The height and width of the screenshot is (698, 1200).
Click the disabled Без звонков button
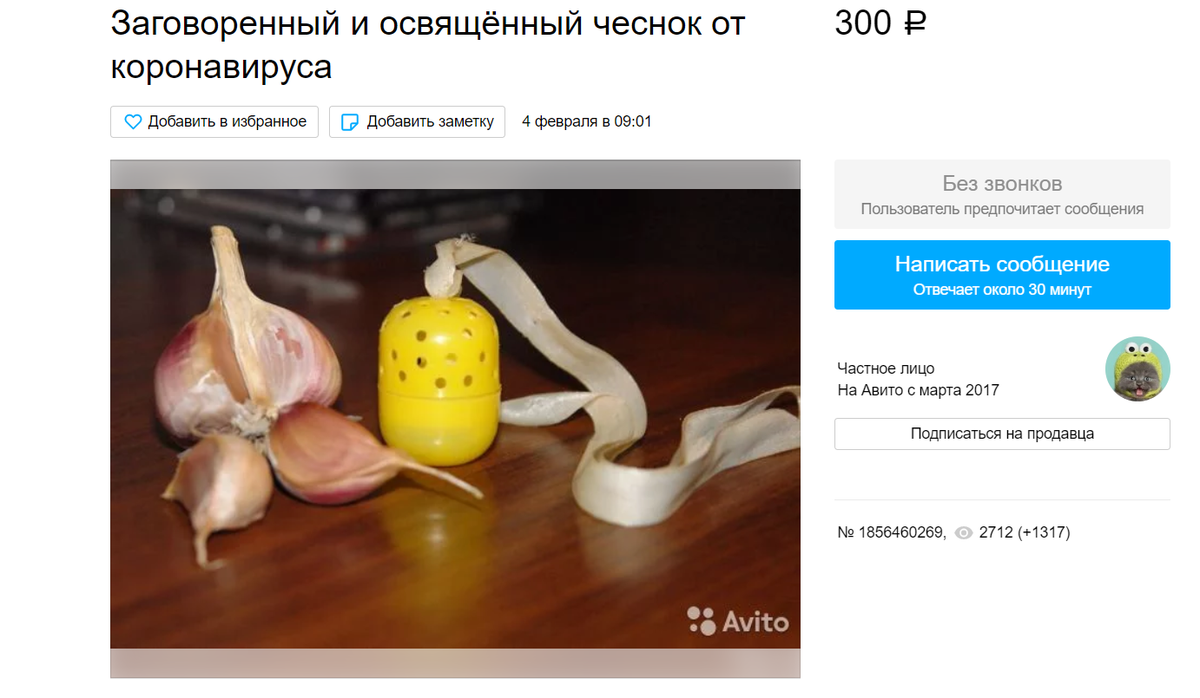point(1002,195)
